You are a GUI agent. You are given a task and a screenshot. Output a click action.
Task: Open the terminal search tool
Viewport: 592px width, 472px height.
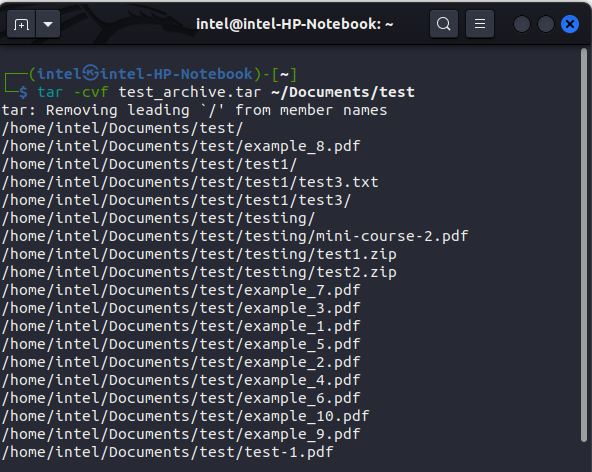coord(444,24)
